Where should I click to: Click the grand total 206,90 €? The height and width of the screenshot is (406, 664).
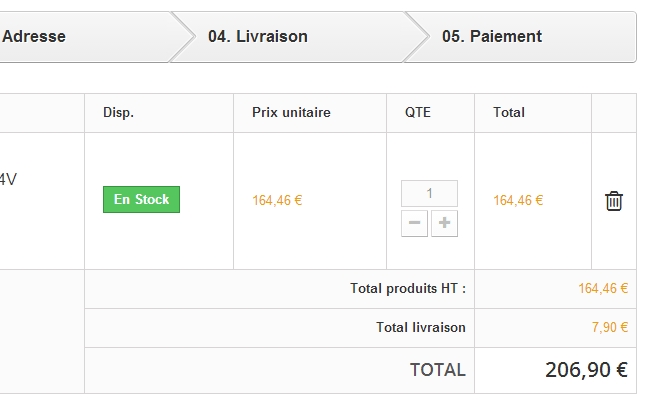pos(586,370)
